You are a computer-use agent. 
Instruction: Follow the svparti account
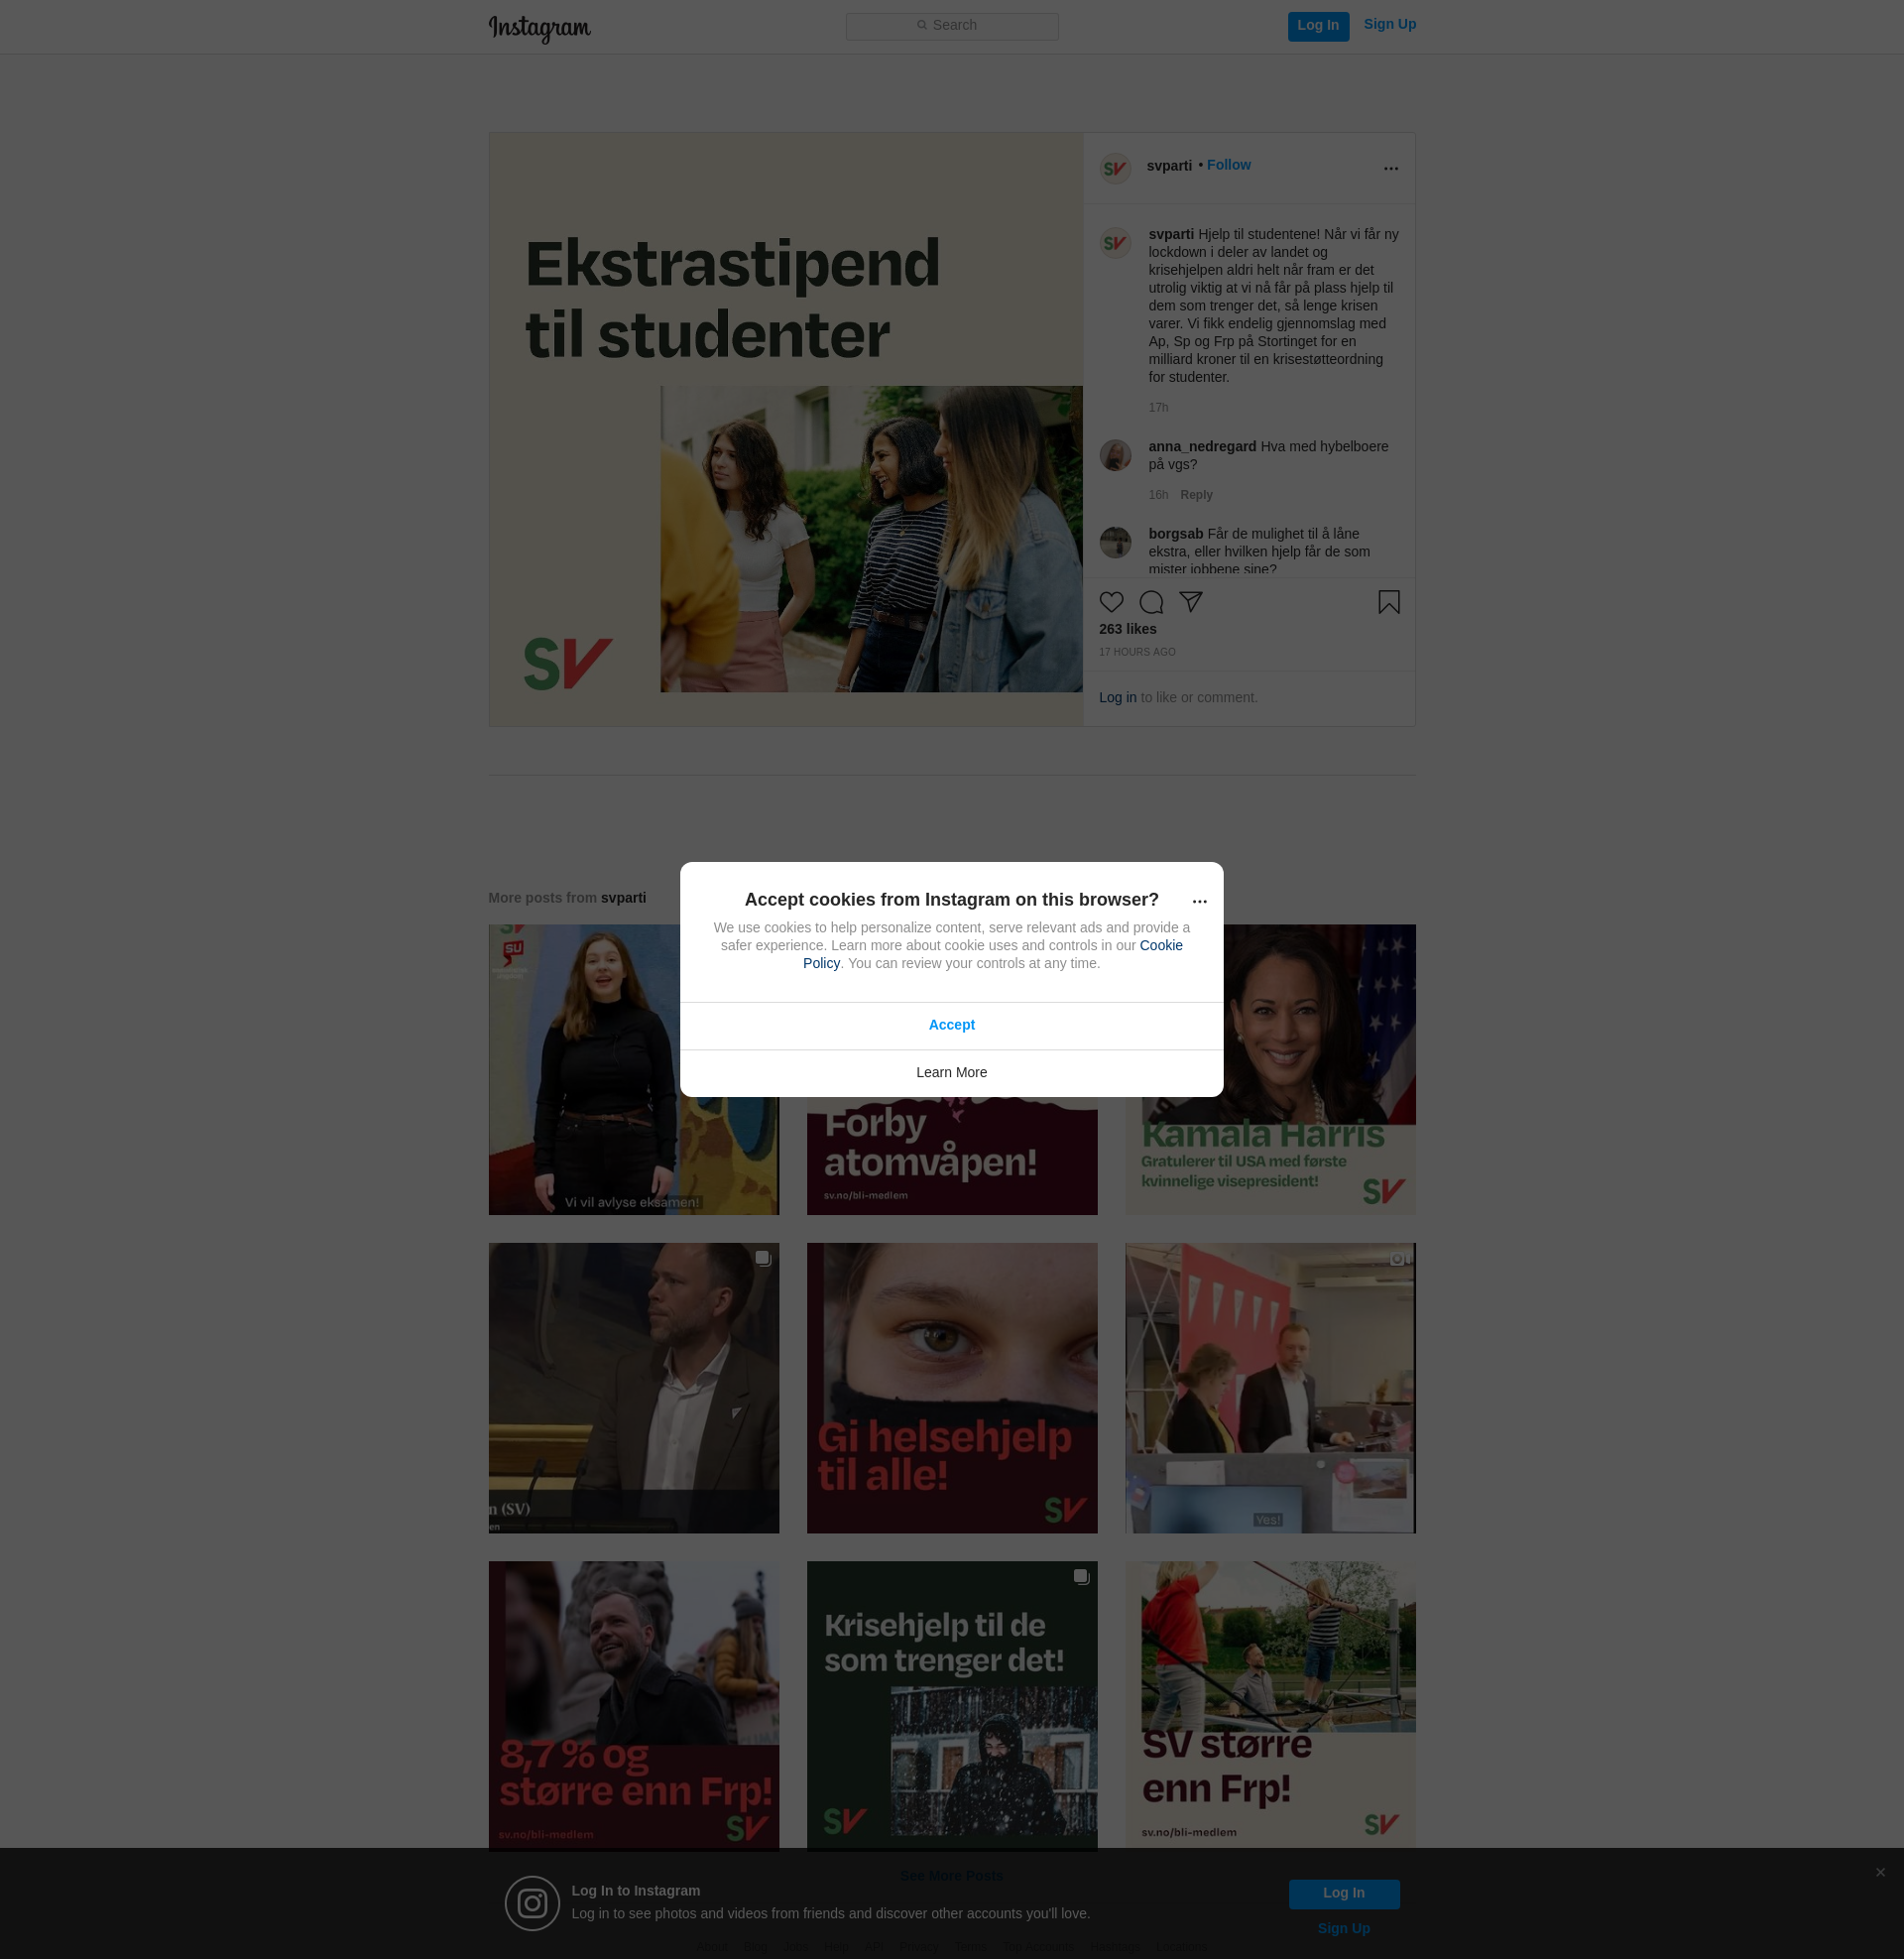(1228, 165)
